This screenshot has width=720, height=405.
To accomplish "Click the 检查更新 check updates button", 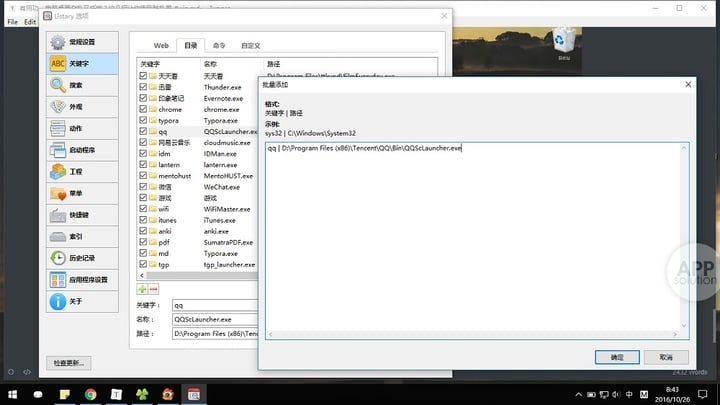I will click(68, 363).
